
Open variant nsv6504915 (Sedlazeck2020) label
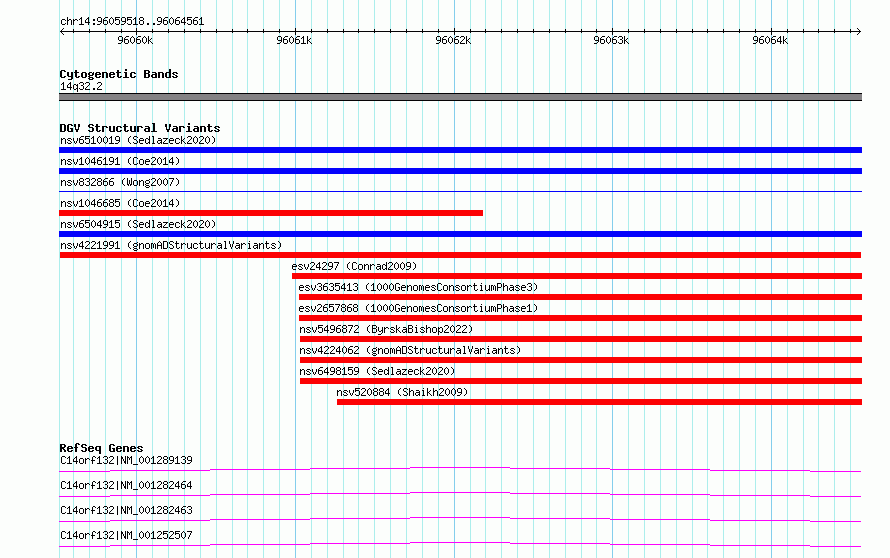138,224
